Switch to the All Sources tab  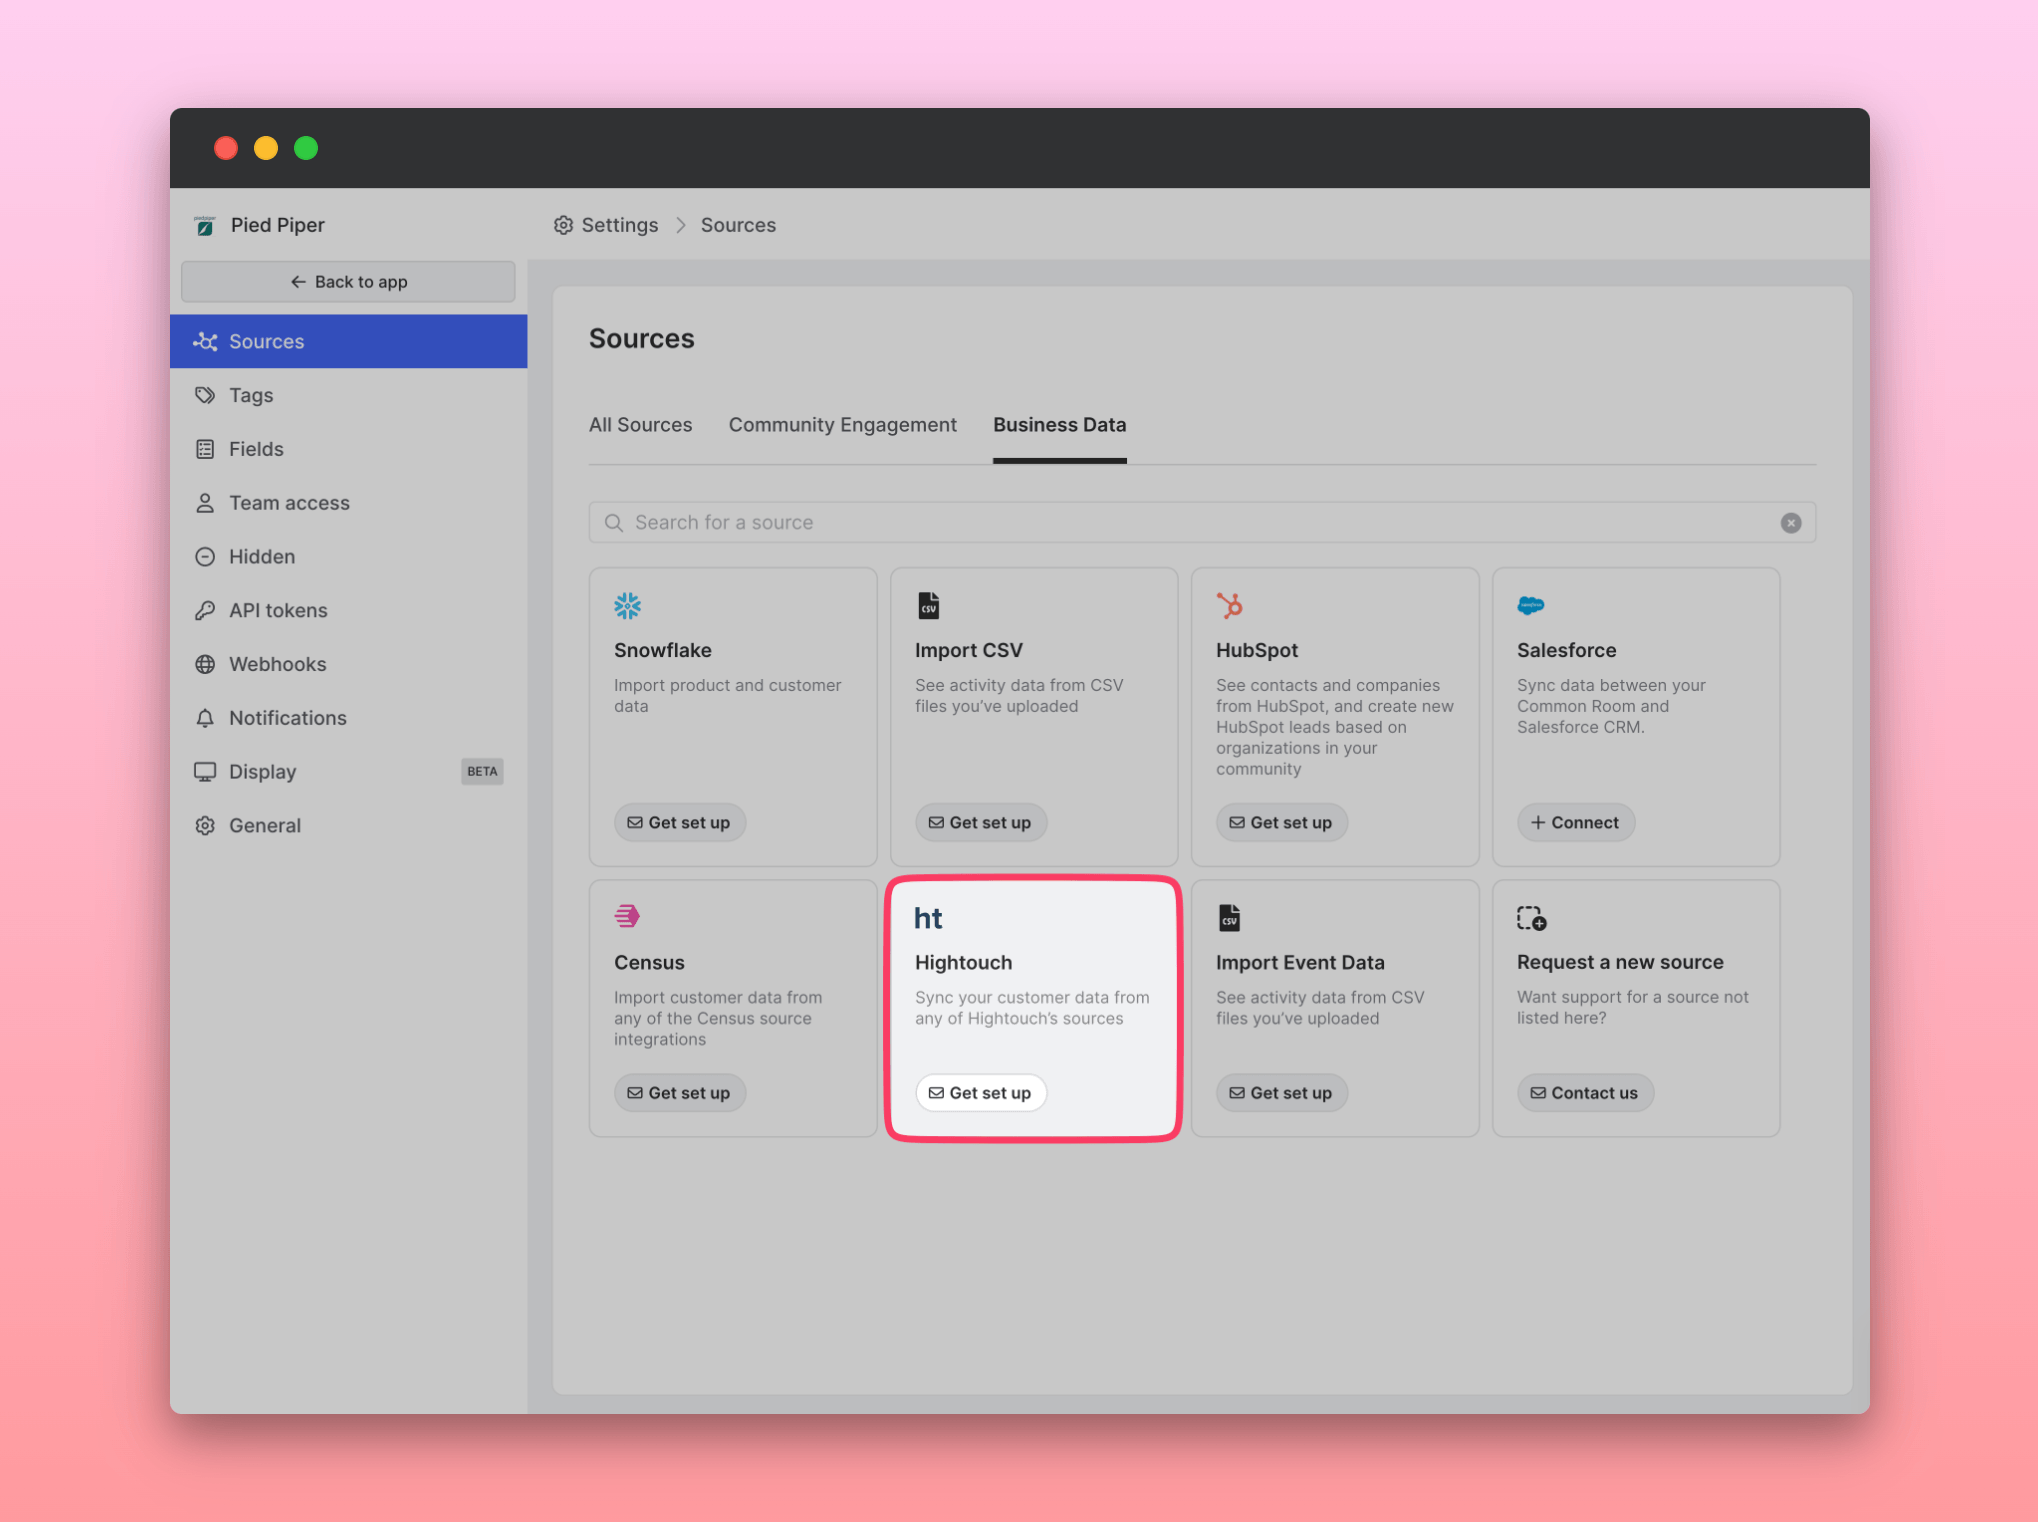(640, 425)
